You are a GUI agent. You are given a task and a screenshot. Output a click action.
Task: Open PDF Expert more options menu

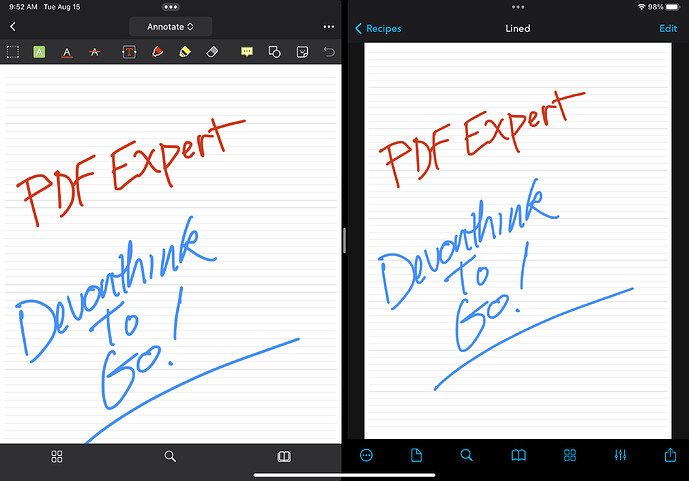point(329,27)
